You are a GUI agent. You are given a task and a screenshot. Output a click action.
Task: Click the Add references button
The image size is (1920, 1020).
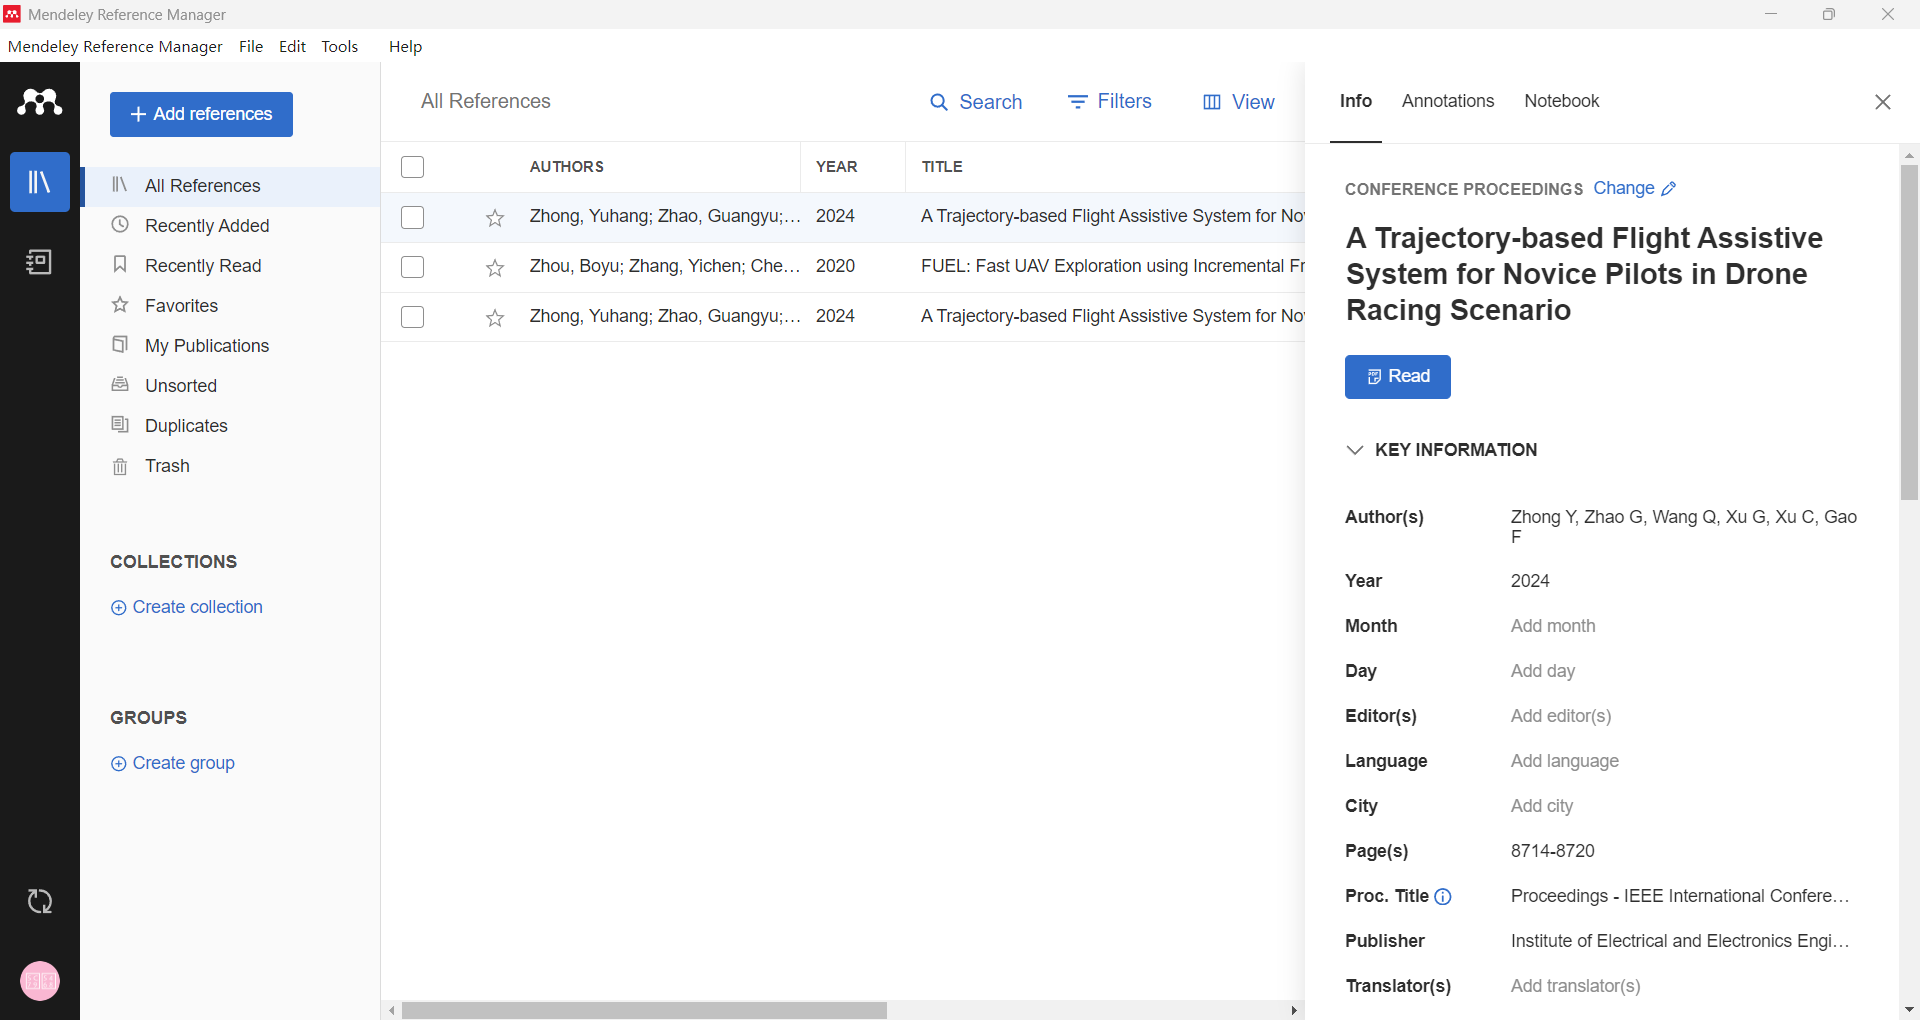201,114
